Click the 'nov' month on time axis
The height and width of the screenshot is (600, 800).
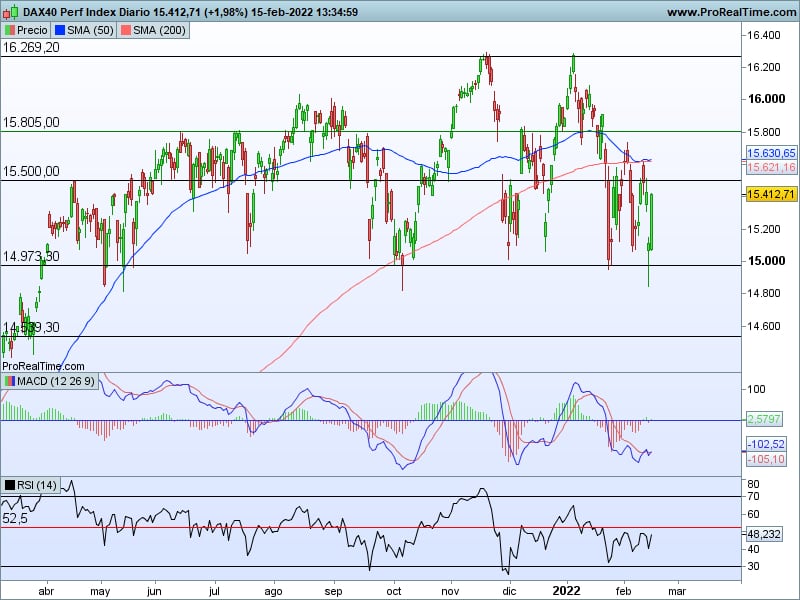[x=451, y=591]
